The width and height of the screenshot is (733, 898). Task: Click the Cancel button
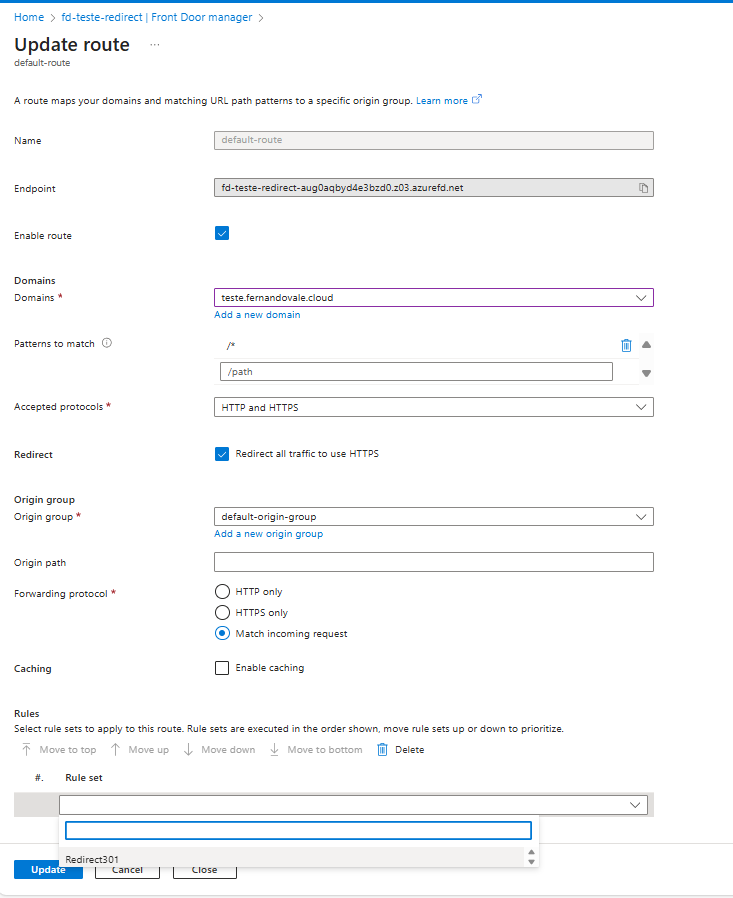coord(127,870)
